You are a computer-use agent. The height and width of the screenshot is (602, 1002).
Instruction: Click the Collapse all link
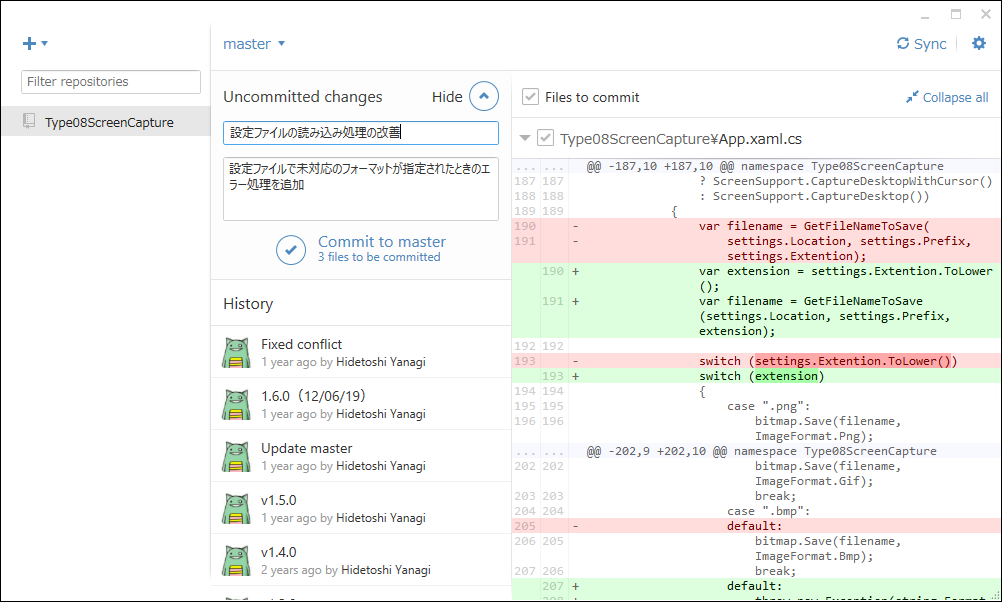(954, 96)
